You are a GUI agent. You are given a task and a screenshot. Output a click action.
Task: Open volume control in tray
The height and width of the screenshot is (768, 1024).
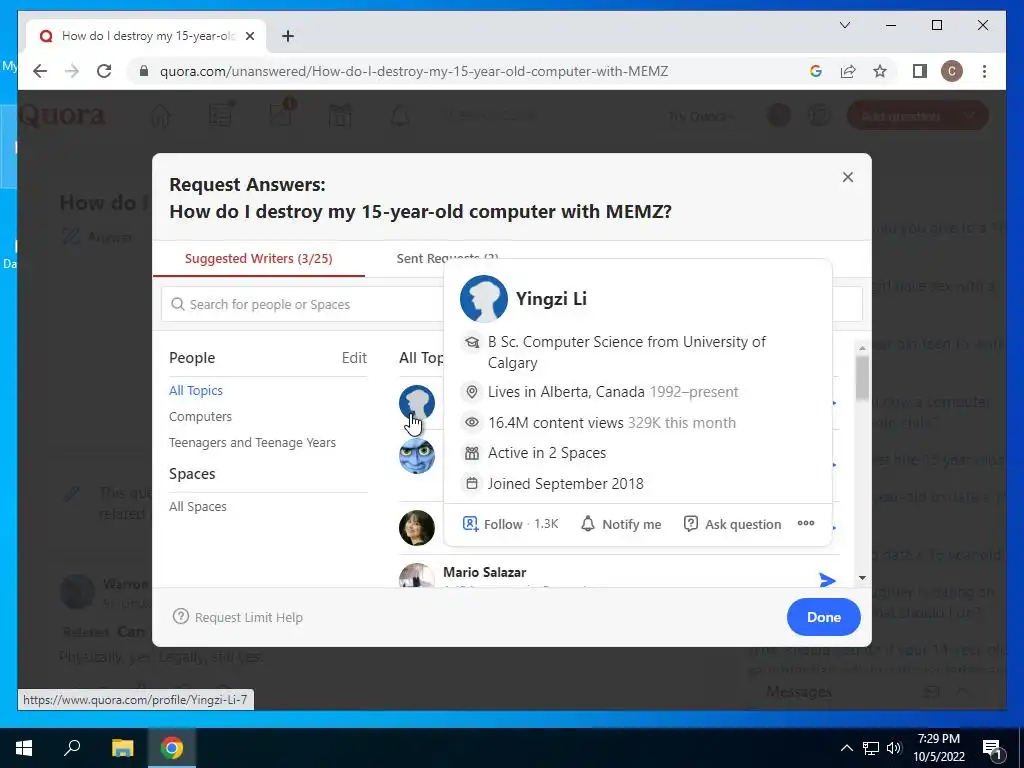click(x=895, y=748)
